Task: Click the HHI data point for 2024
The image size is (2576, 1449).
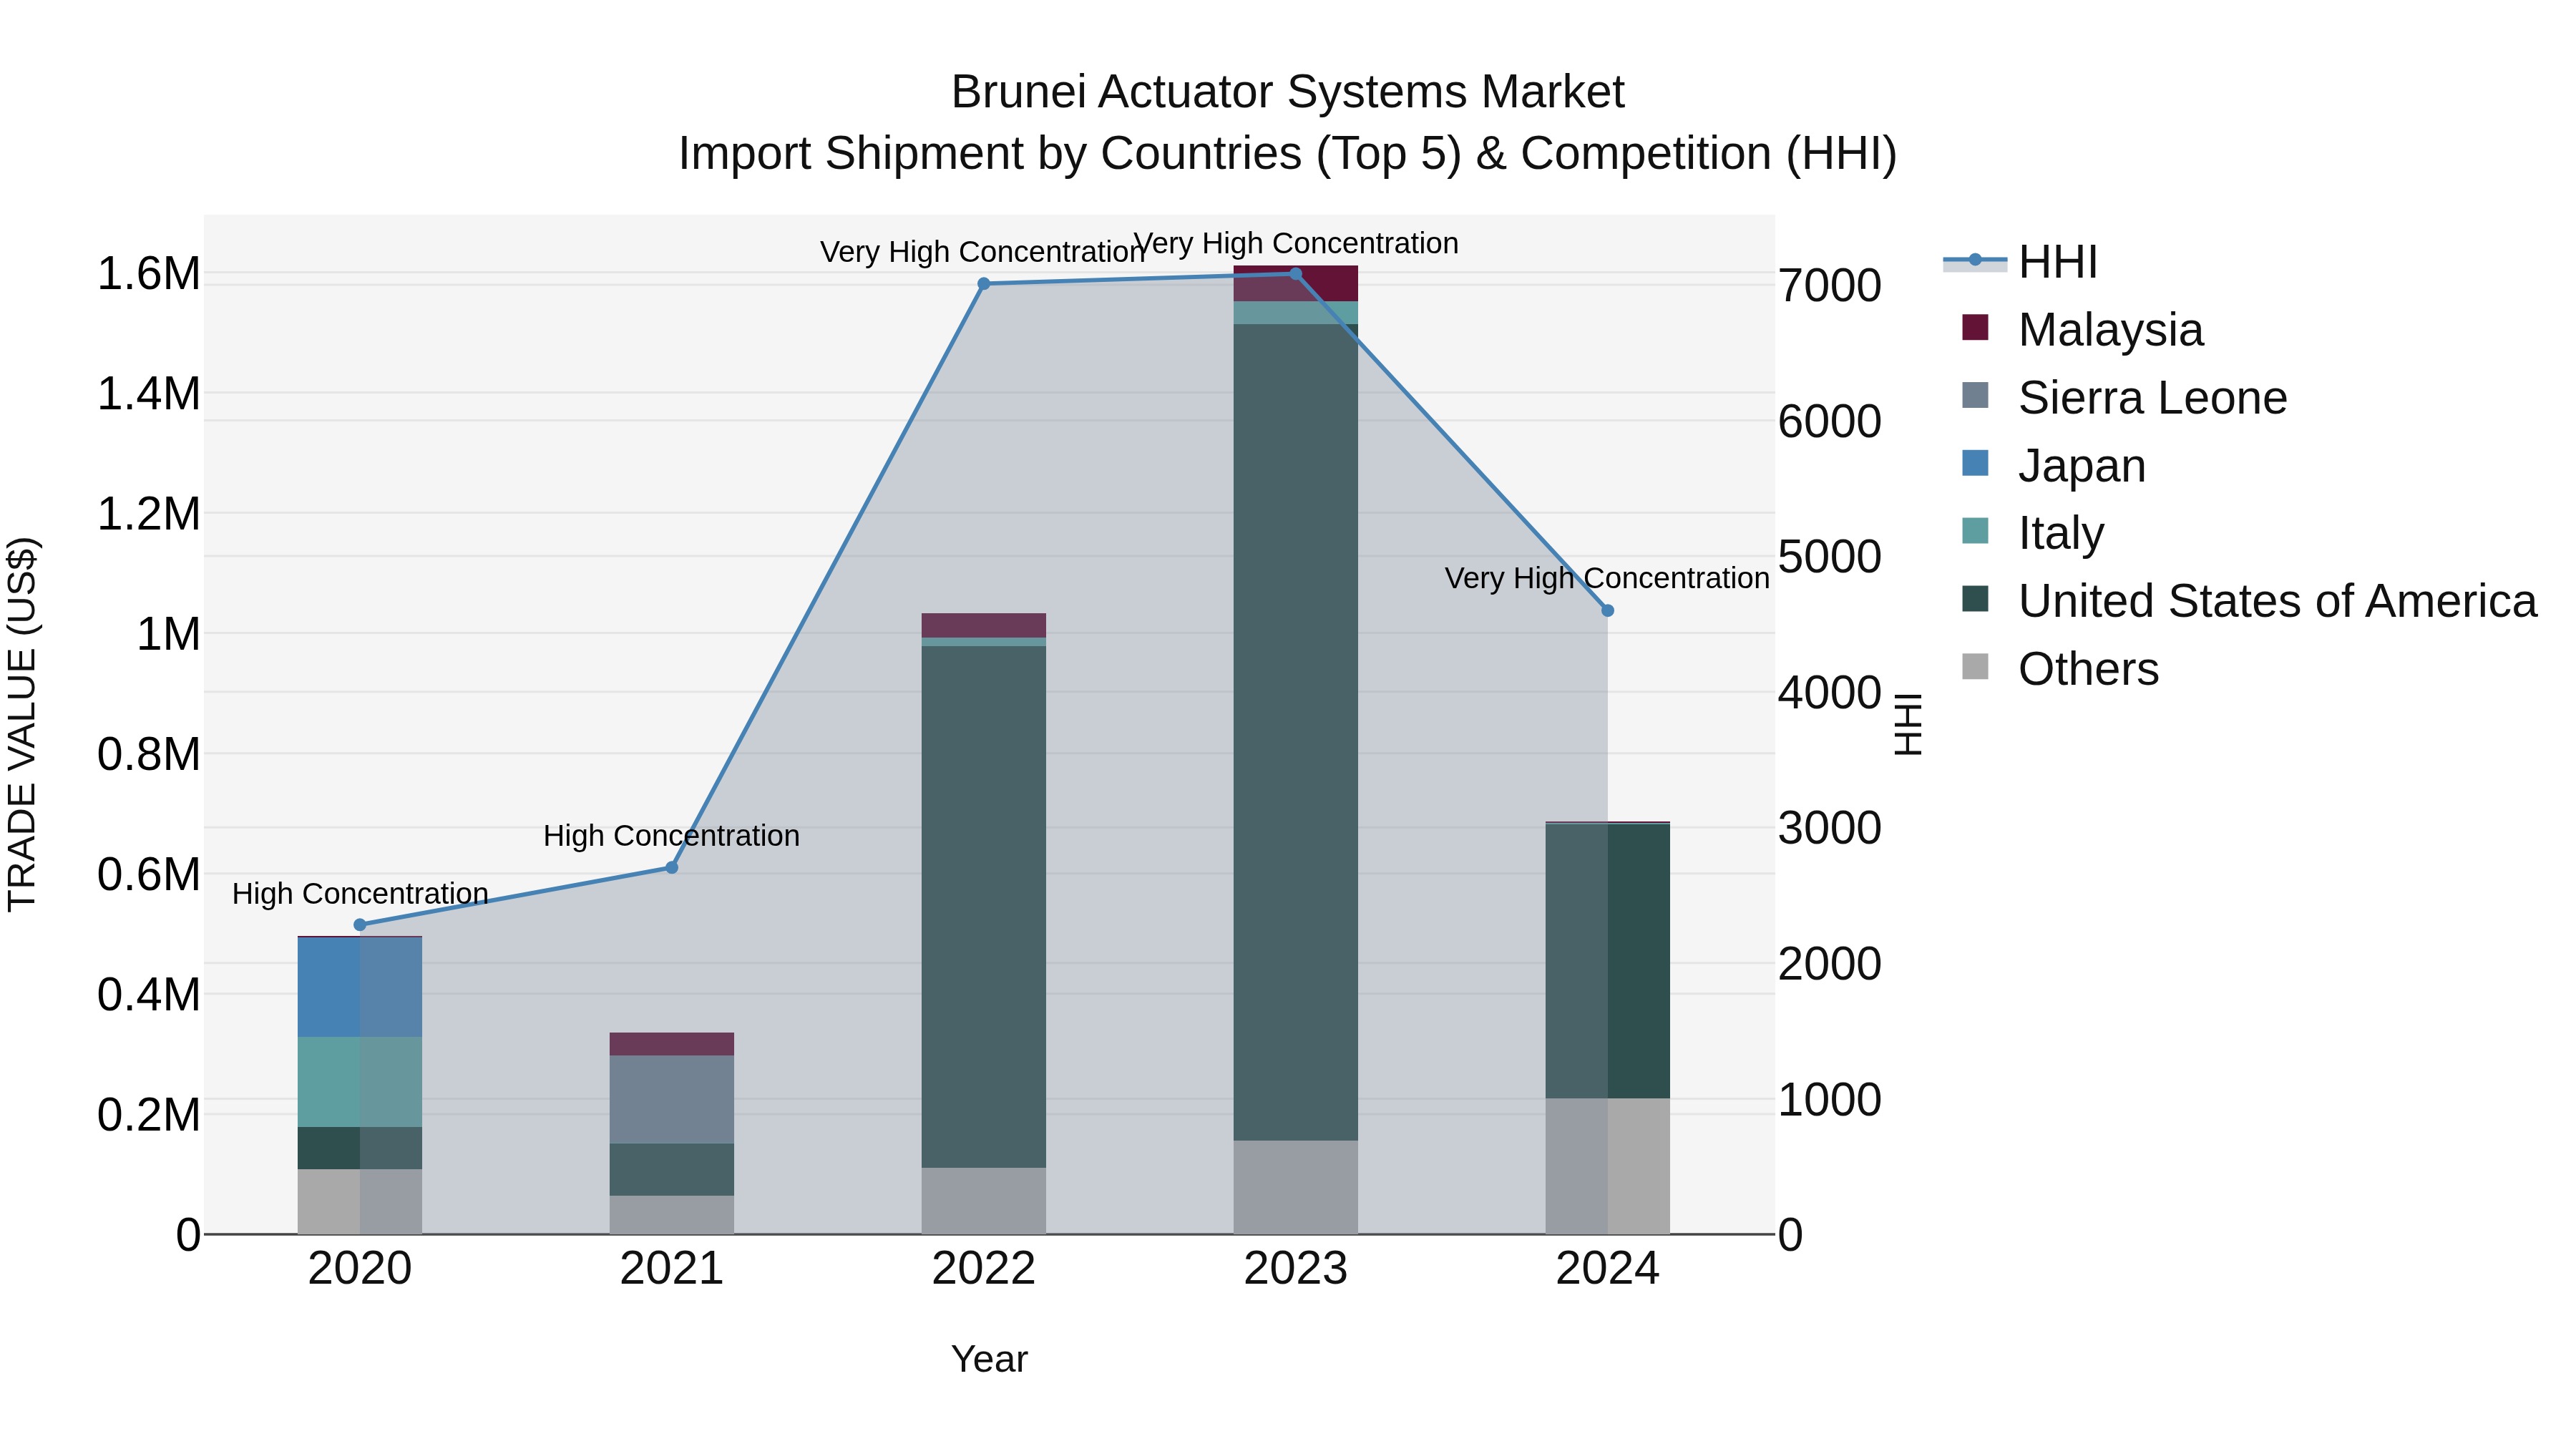Action: (1607, 610)
